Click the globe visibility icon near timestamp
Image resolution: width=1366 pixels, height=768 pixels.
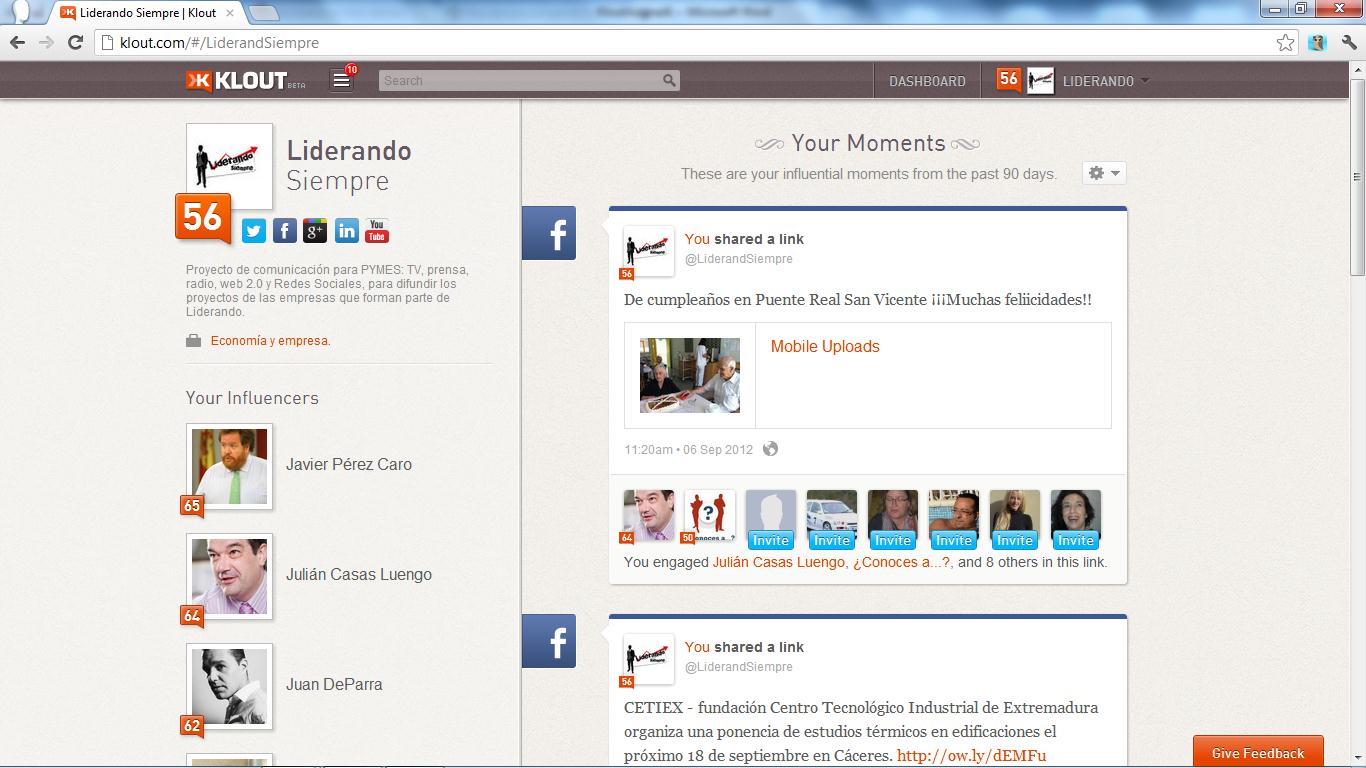click(x=770, y=449)
